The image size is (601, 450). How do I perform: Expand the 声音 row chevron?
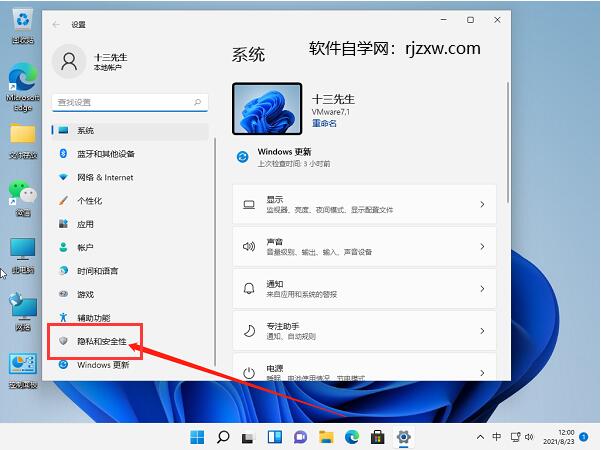point(482,246)
